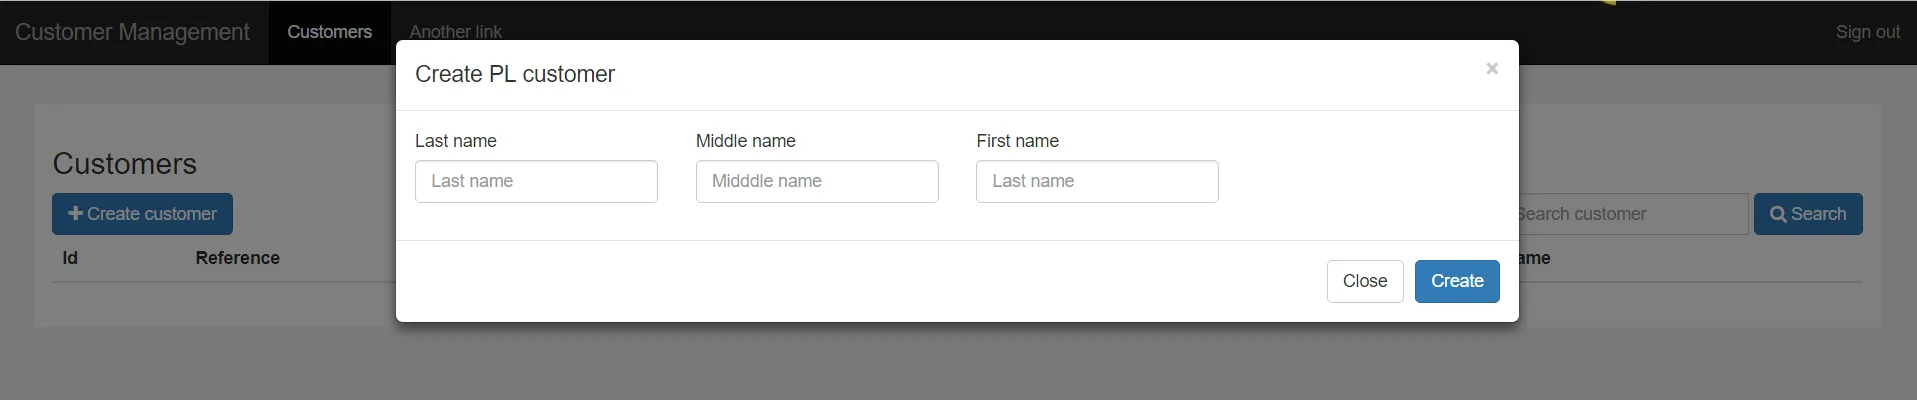The image size is (1917, 400).
Task: Hit the Search button text
Action: pyautogui.click(x=1818, y=214)
